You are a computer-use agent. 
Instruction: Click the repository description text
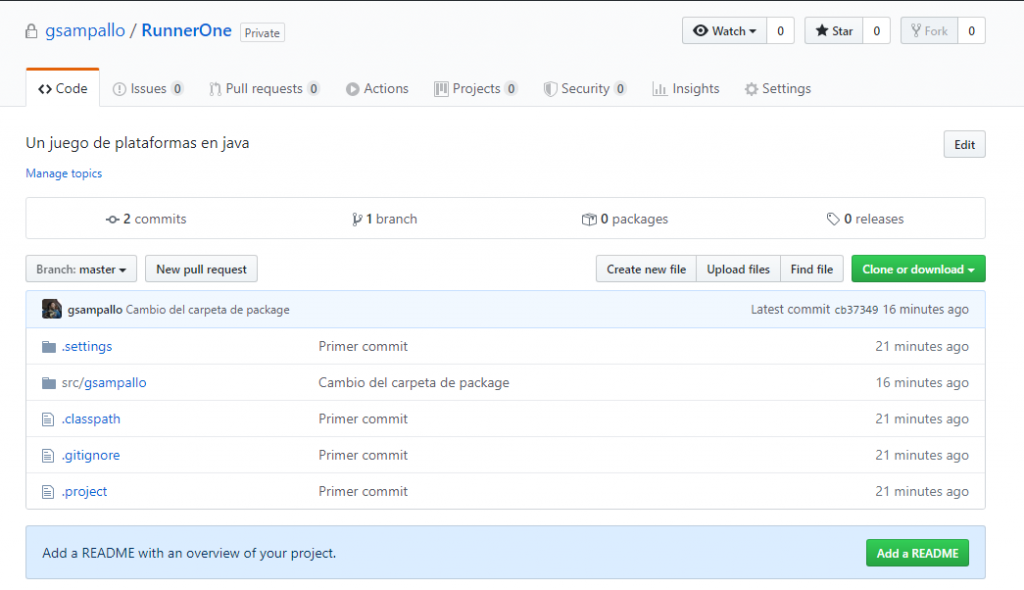click(138, 143)
